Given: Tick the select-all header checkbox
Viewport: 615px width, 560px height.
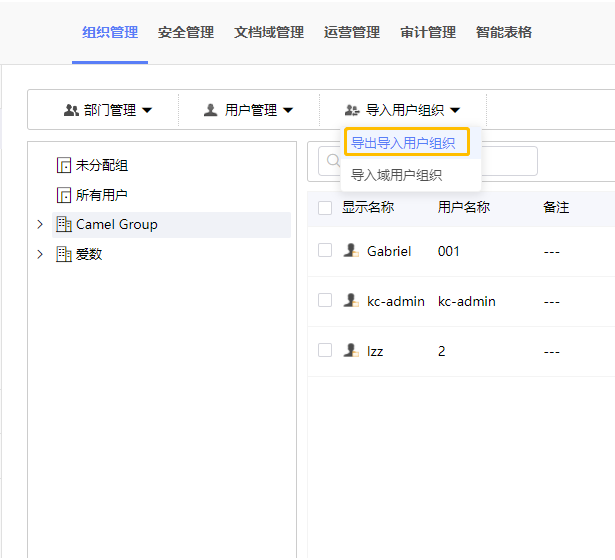Looking at the screenshot, I should (325, 208).
